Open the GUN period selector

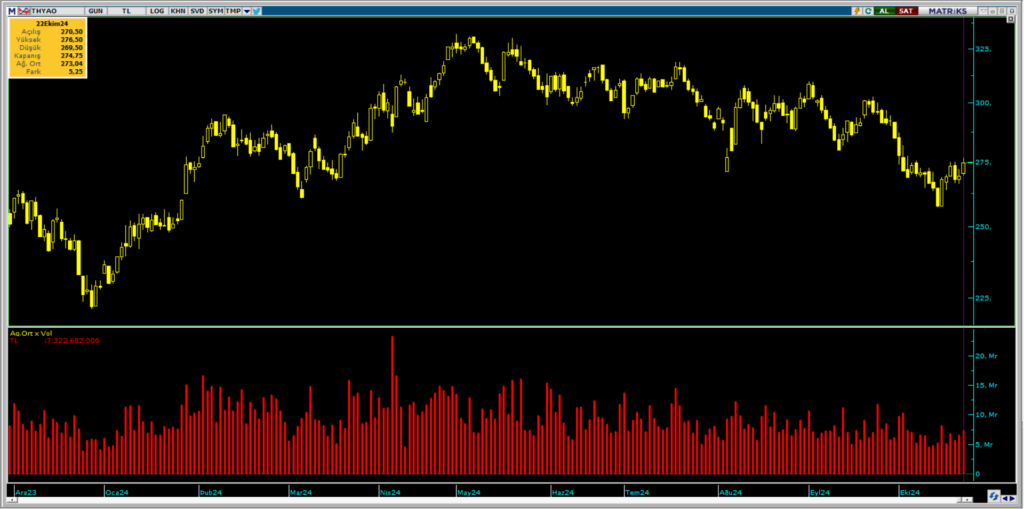95,11
